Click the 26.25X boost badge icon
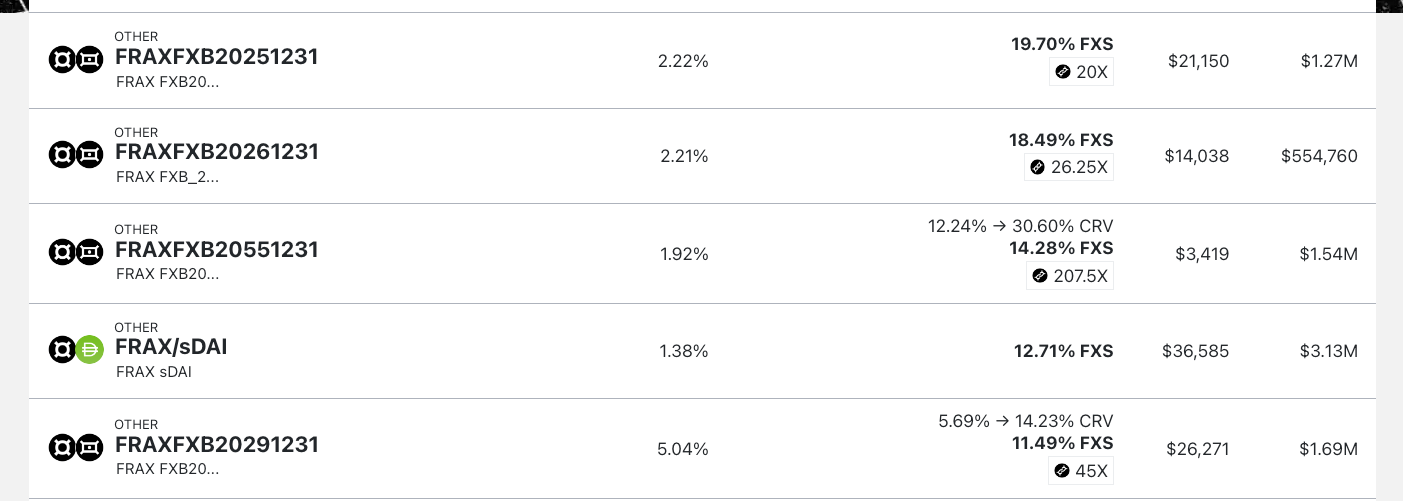This screenshot has width=1403, height=501. coord(1038,167)
